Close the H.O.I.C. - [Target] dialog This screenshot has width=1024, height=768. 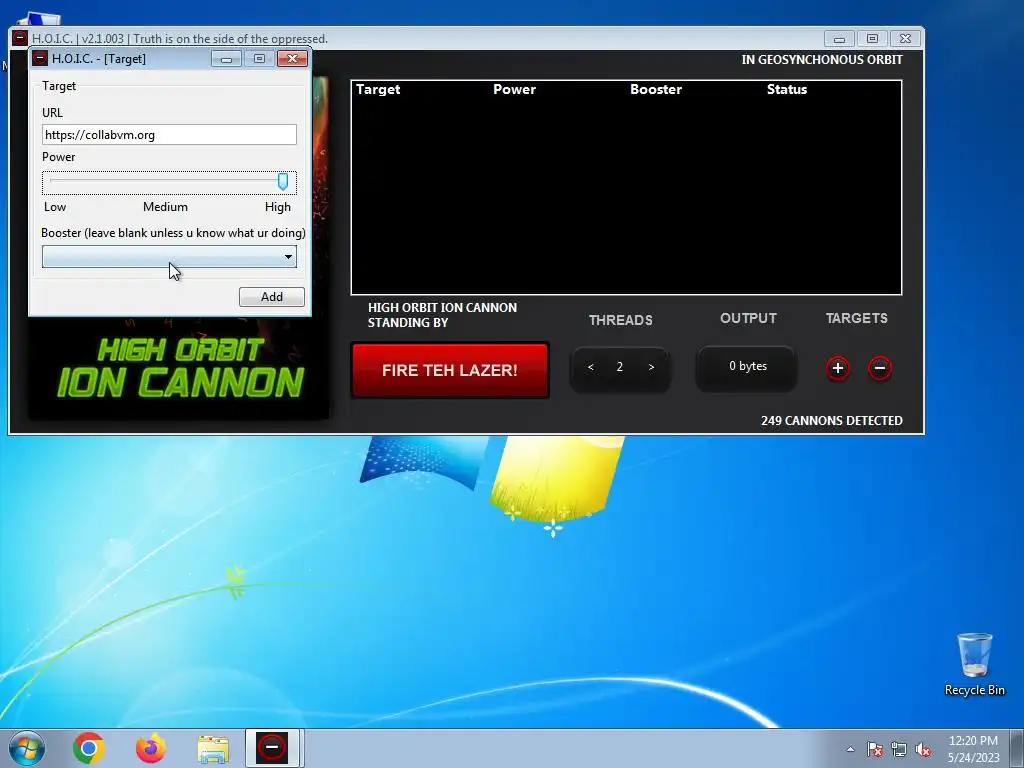[293, 59]
